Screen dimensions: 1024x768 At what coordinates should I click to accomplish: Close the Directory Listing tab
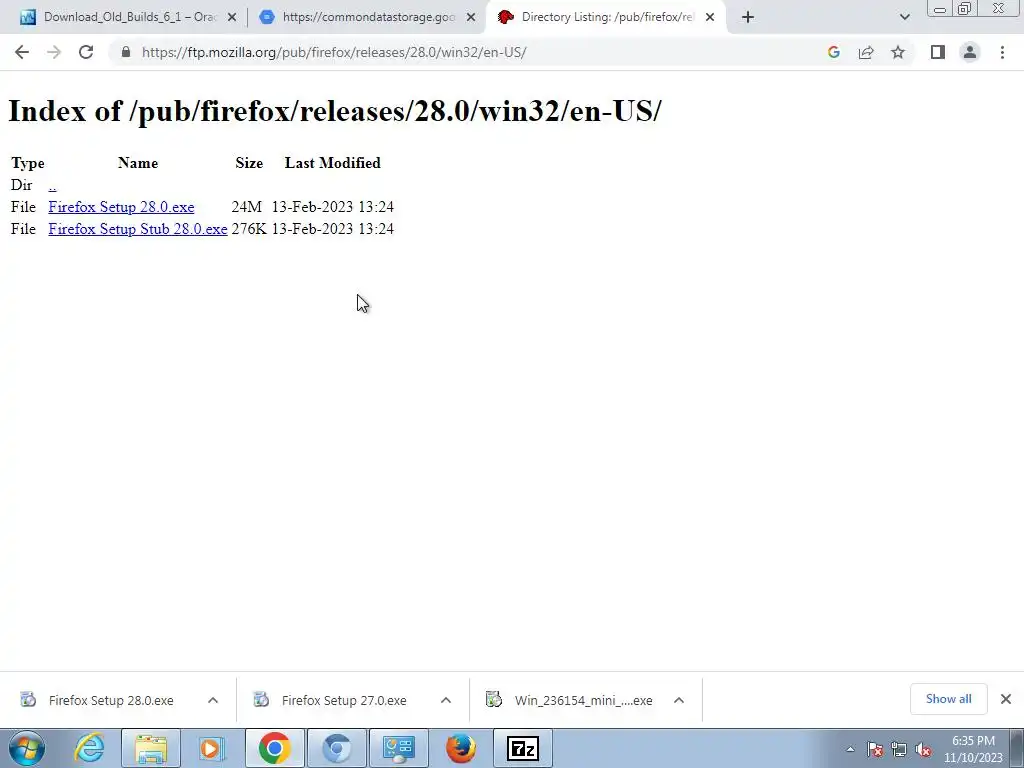(x=710, y=17)
